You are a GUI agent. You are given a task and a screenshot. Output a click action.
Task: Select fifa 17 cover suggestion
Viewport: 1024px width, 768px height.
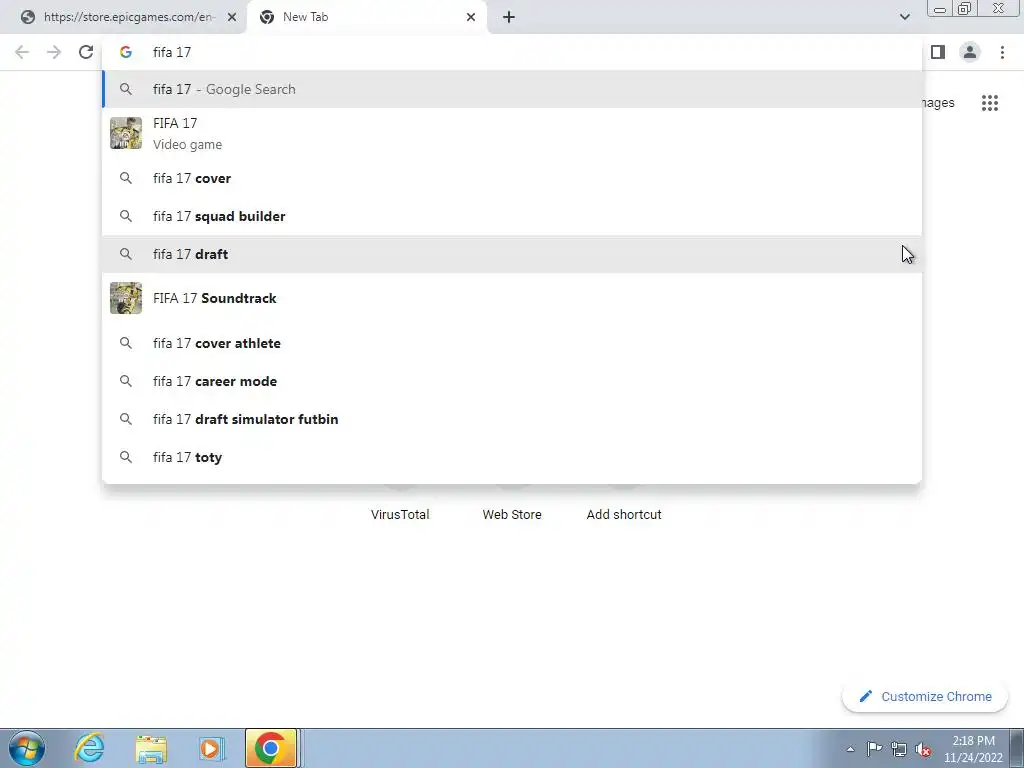coord(512,178)
